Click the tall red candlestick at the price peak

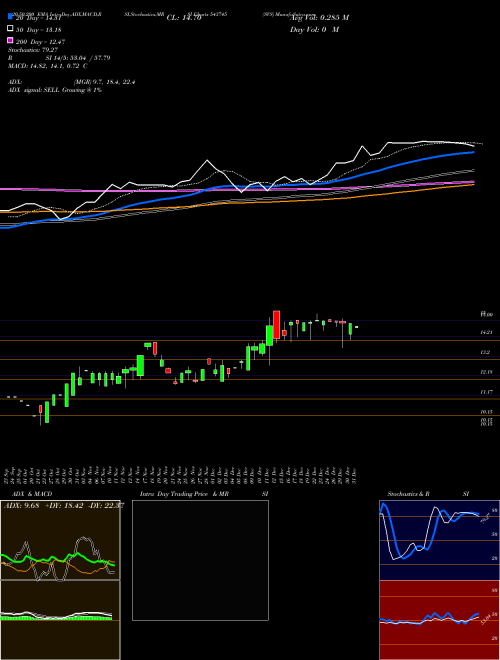tap(277, 325)
